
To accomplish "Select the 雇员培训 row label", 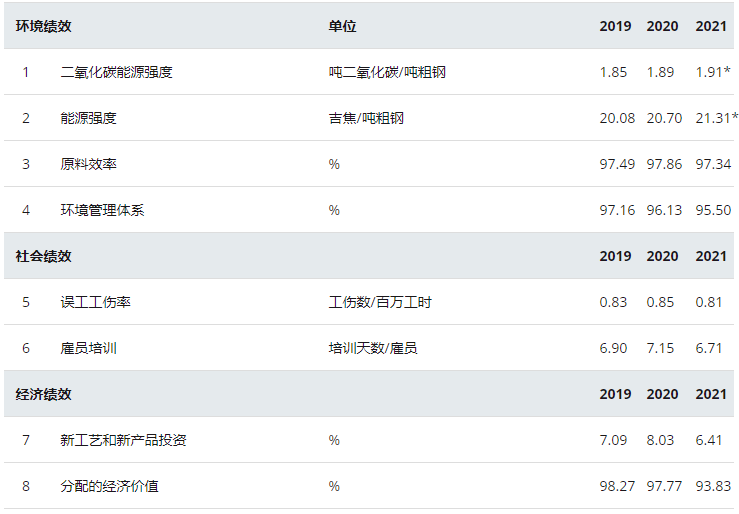I will (88, 348).
